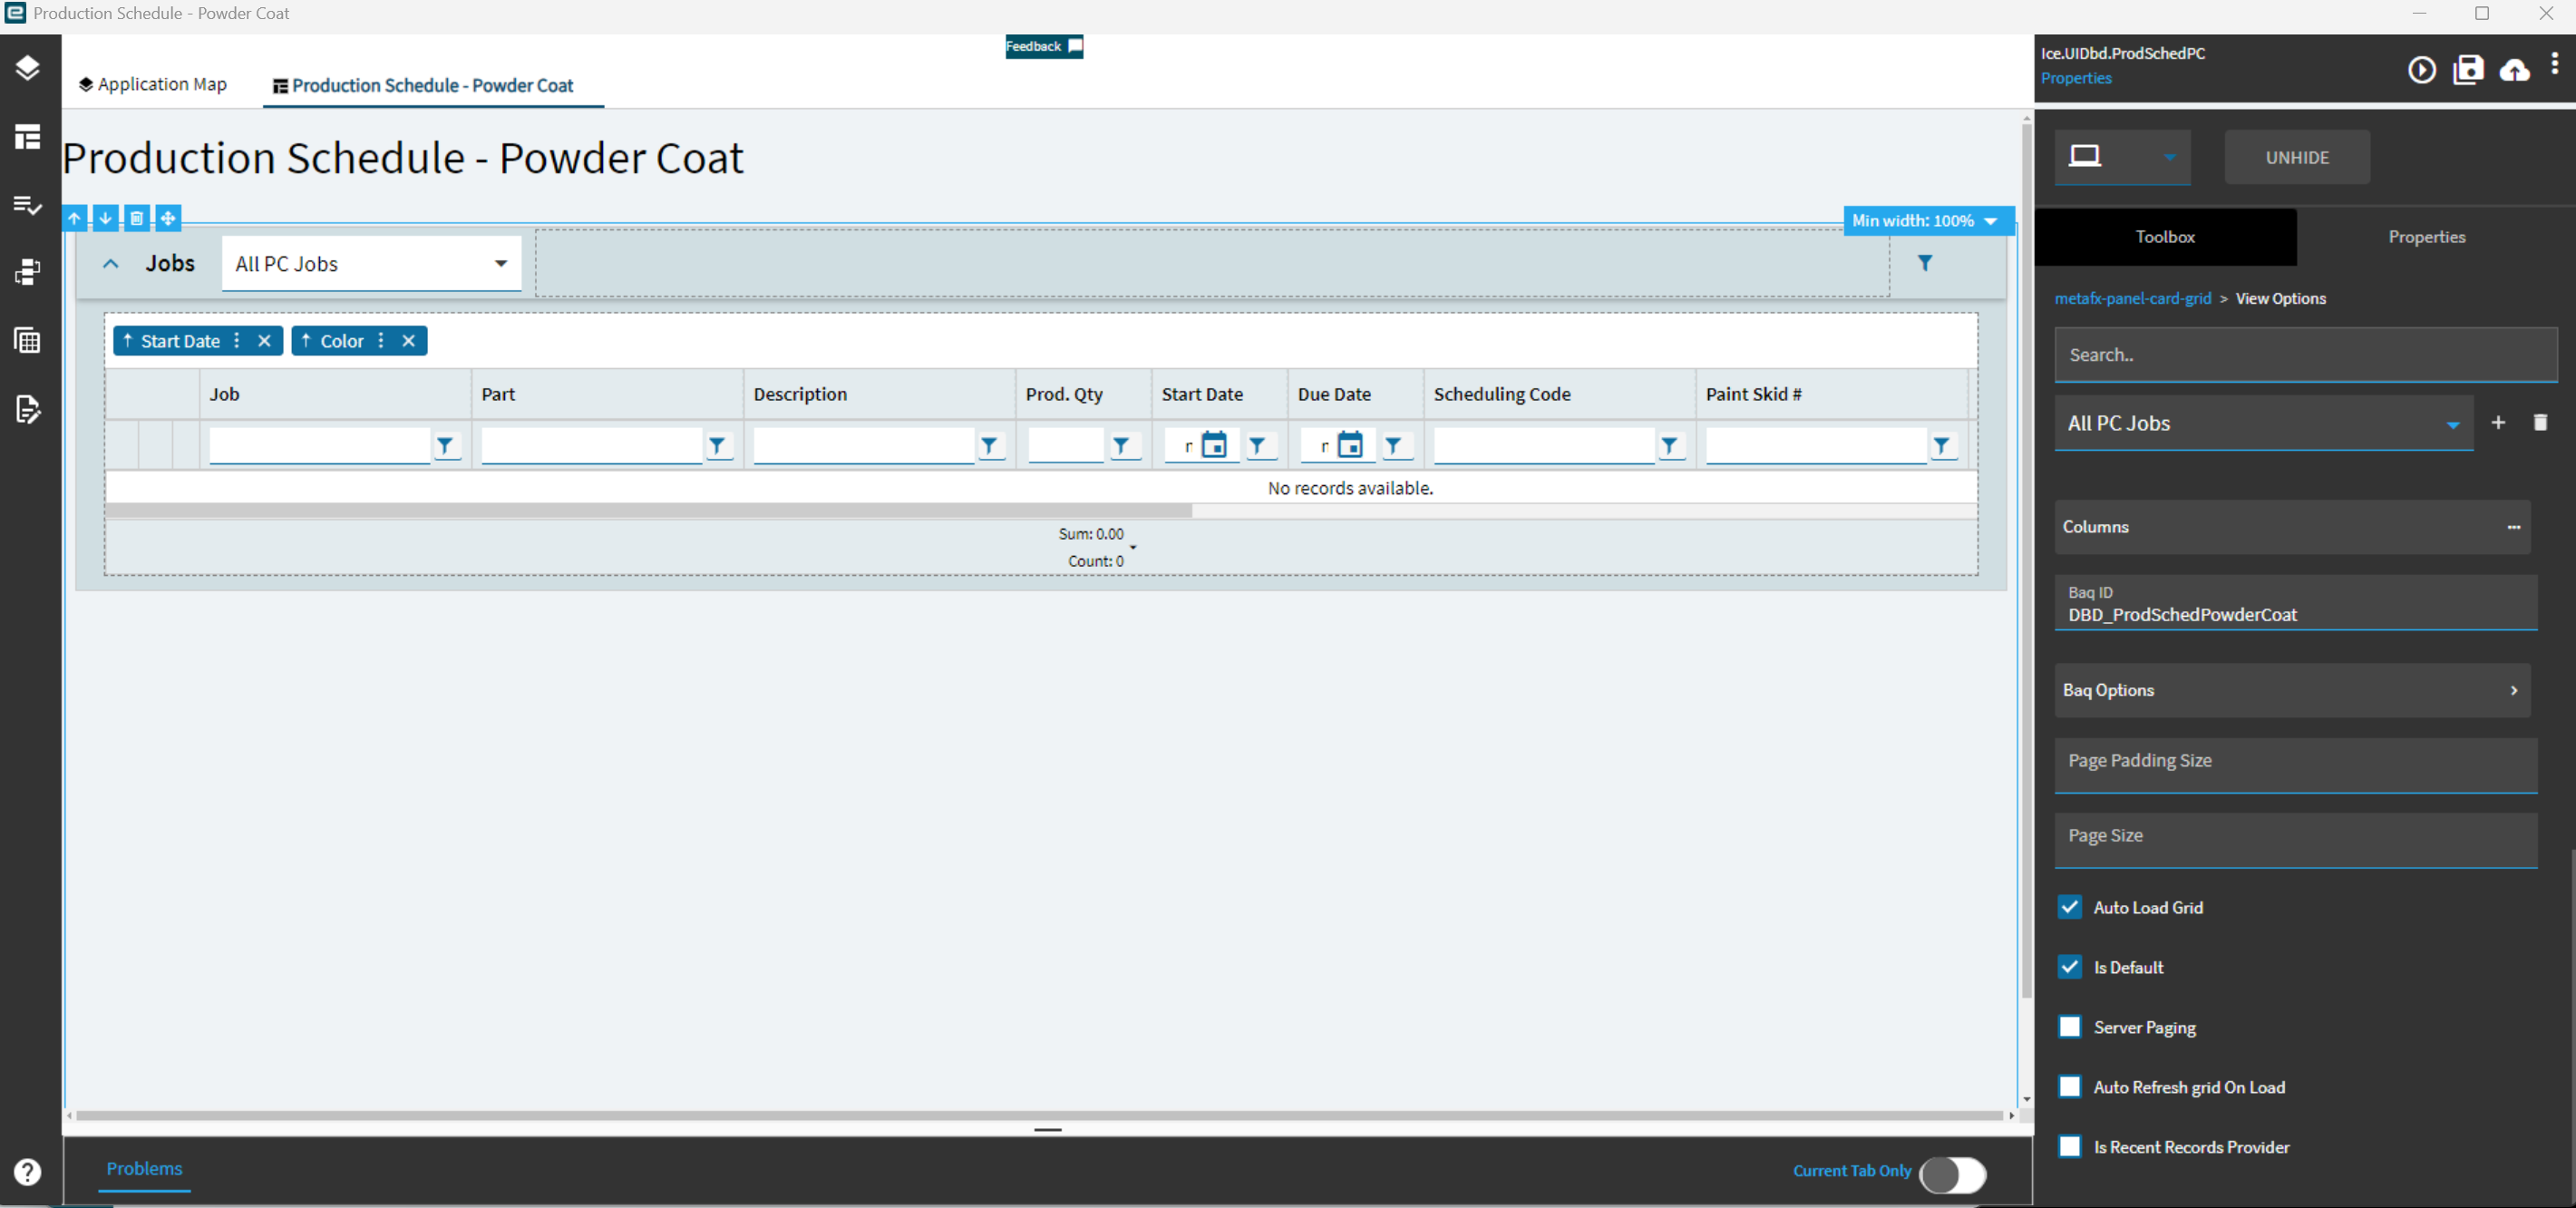Enable the Server Paging checkbox
This screenshot has width=2576, height=1208.
(x=2070, y=1027)
